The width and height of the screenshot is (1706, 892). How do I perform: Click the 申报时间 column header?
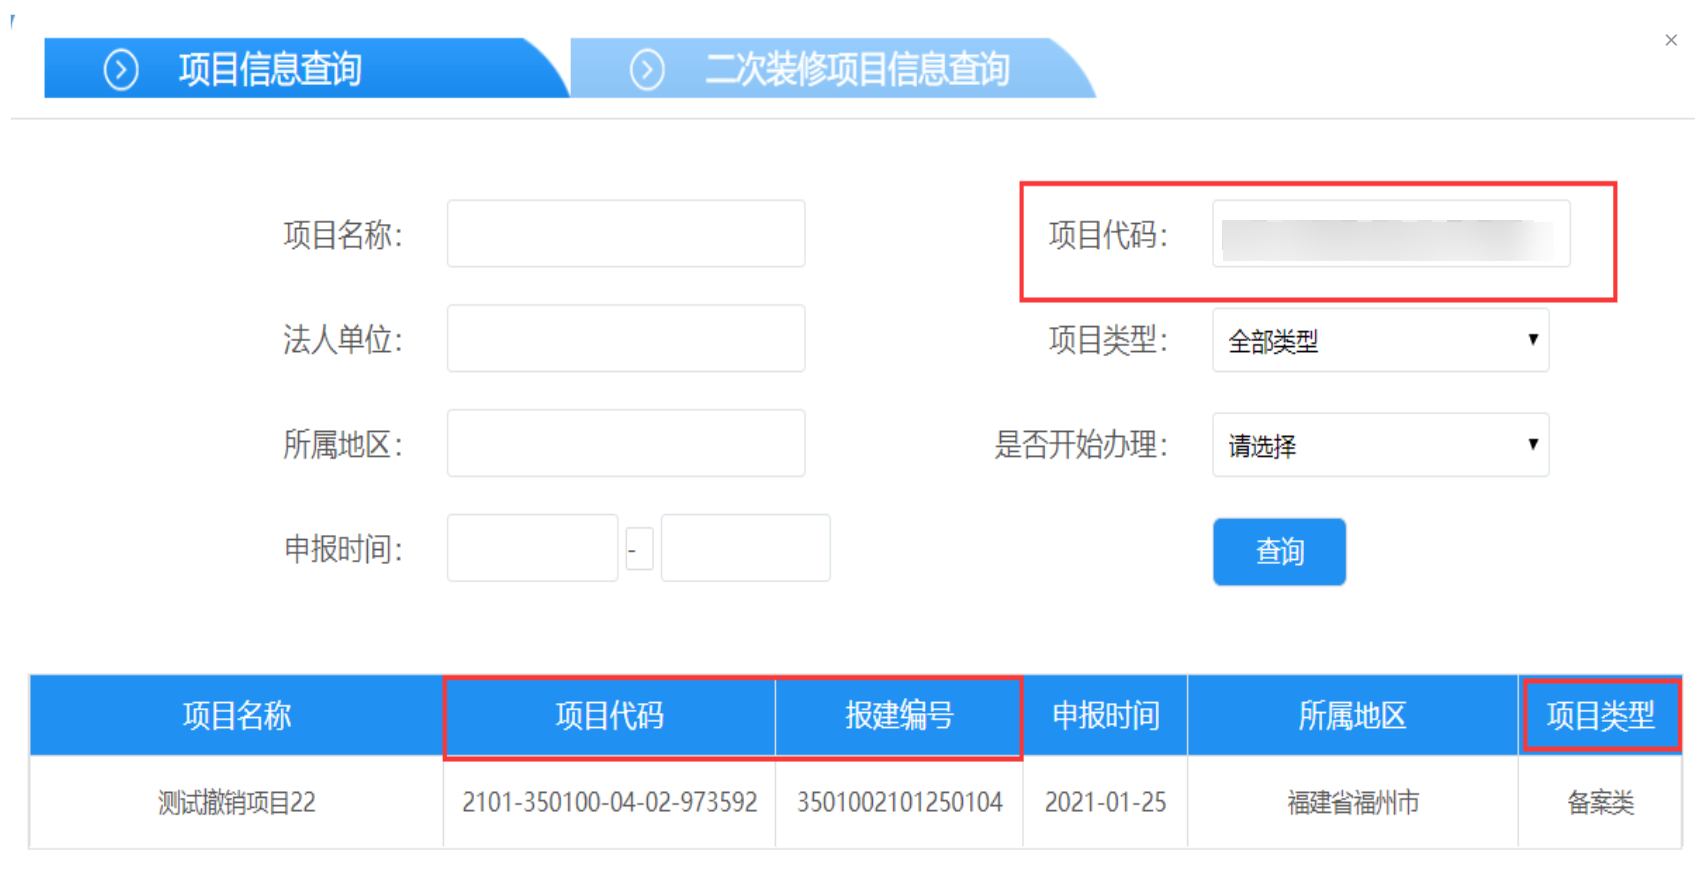click(1105, 715)
